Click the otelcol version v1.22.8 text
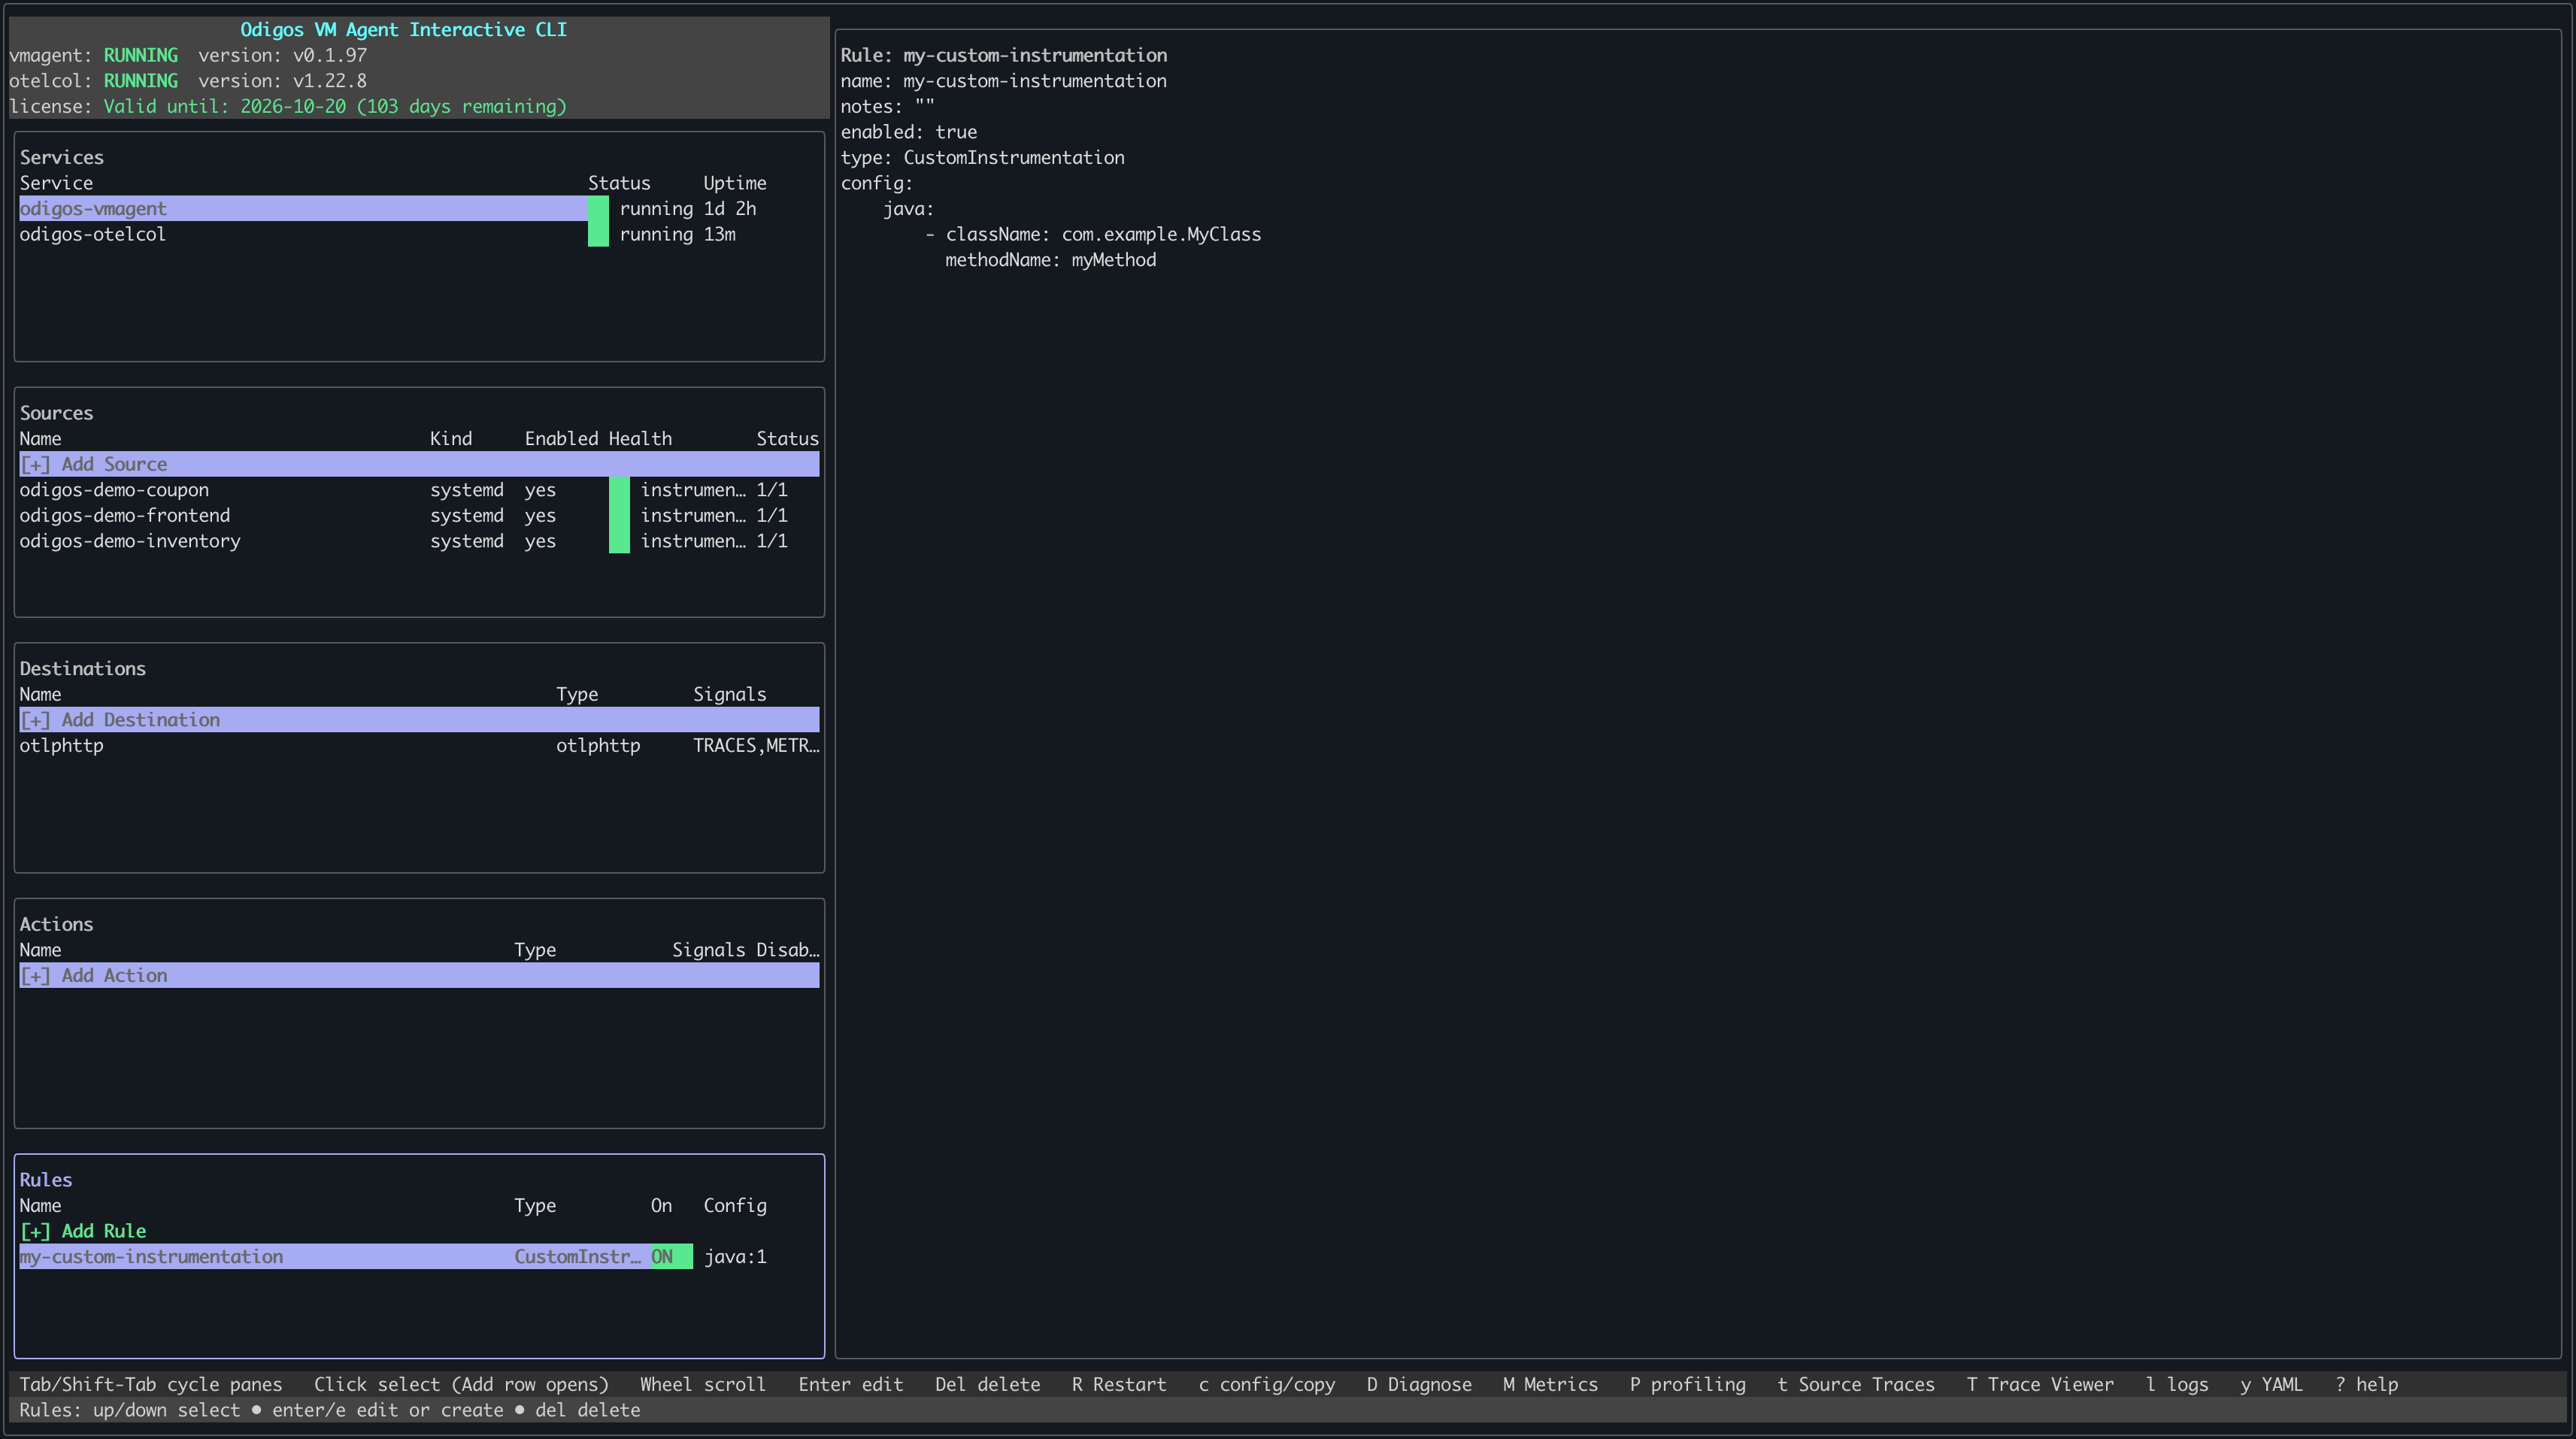Viewport: 2576px width, 1439px height. [282, 81]
